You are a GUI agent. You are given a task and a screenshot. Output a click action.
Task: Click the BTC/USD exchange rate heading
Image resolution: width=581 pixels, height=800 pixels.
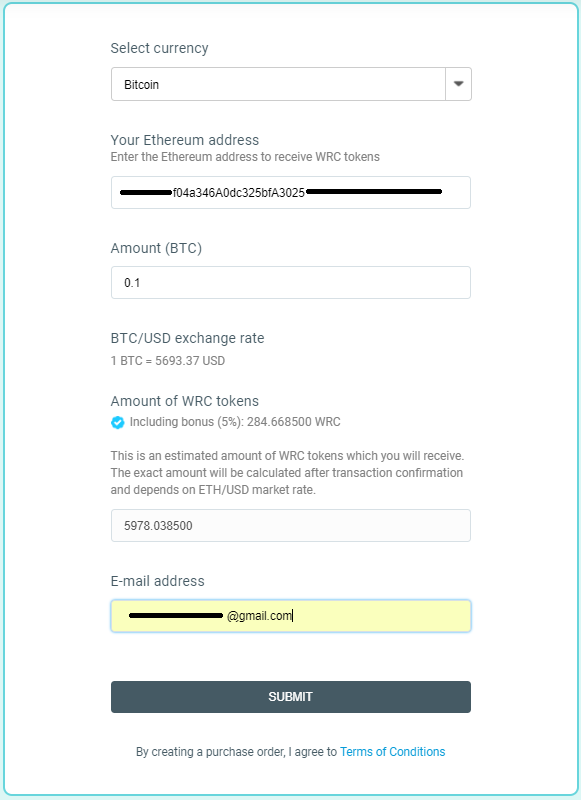click(x=187, y=338)
